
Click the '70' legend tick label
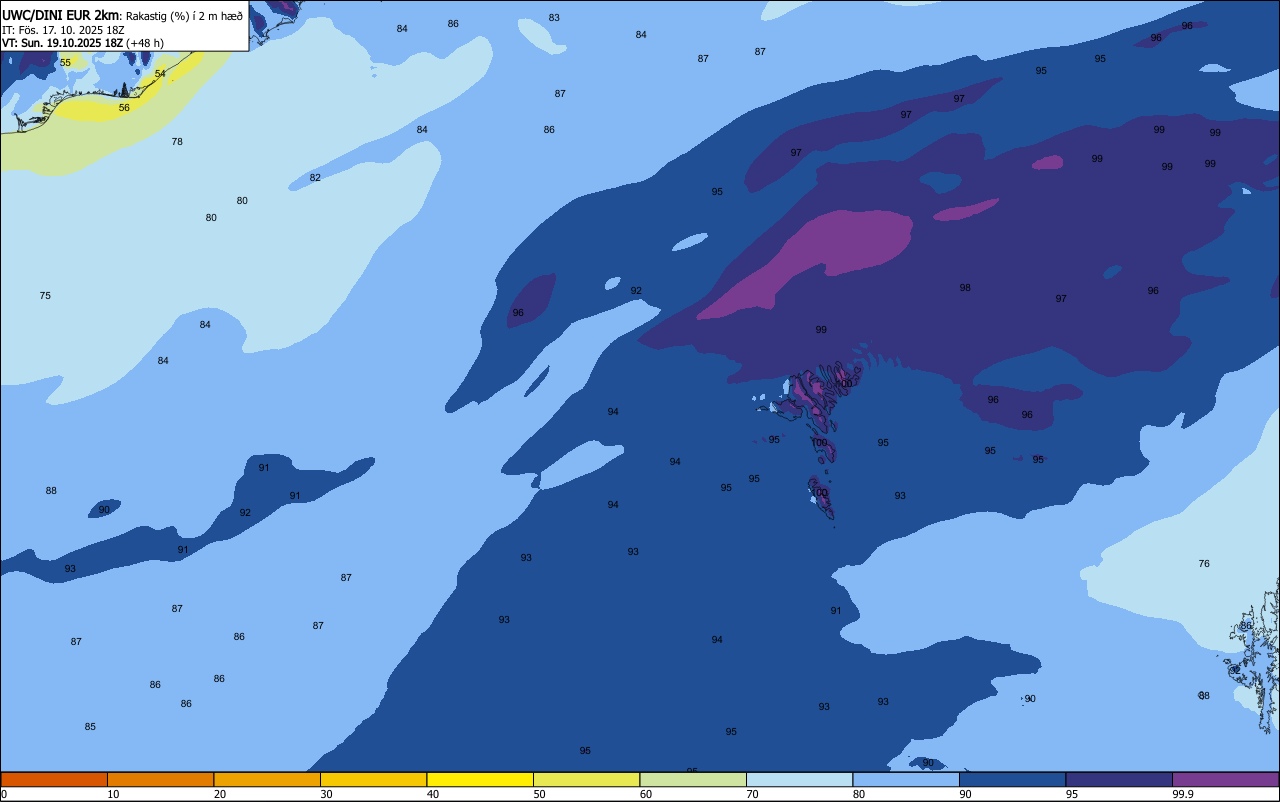point(753,794)
